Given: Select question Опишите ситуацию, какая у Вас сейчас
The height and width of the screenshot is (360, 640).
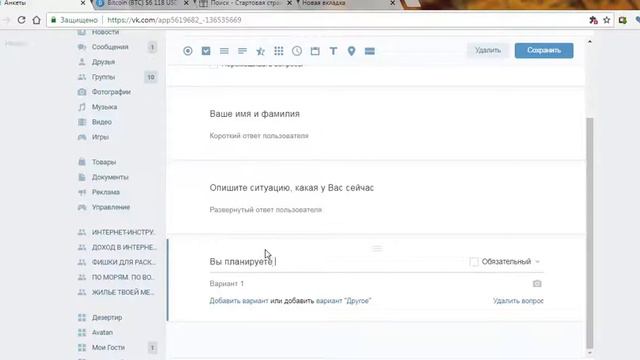Looking at the screenshot, I should coord(291,188).
